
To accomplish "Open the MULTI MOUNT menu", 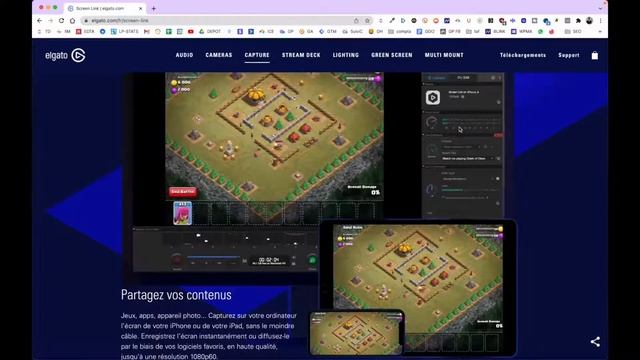I will click(444, 55).
